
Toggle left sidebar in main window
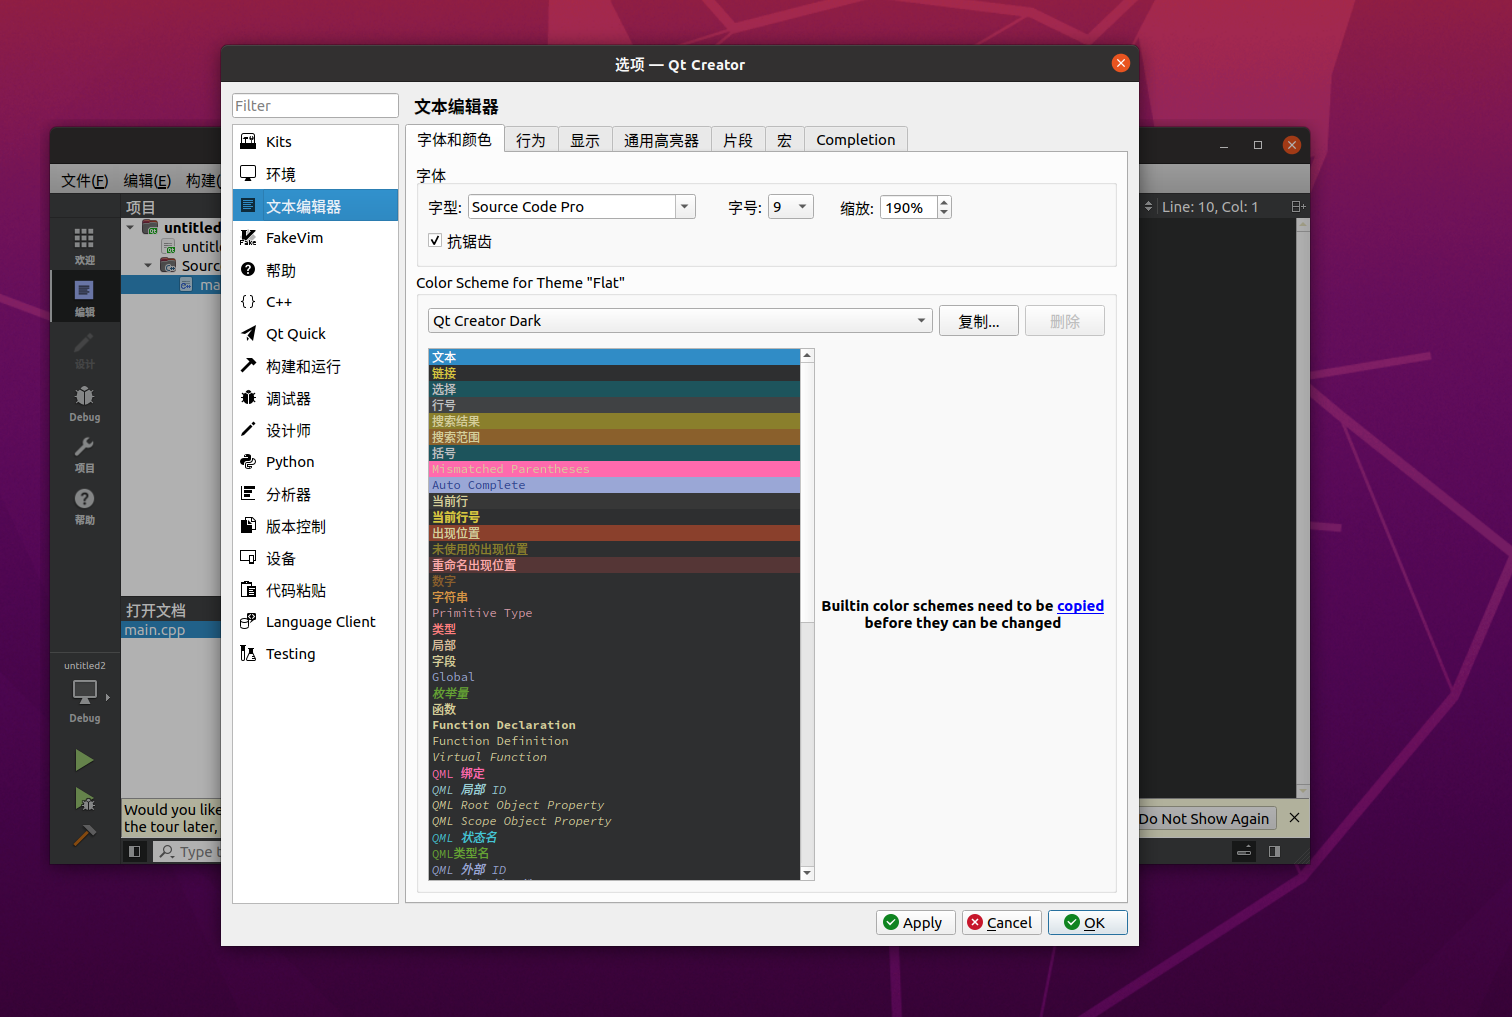[x=134, y=852]
